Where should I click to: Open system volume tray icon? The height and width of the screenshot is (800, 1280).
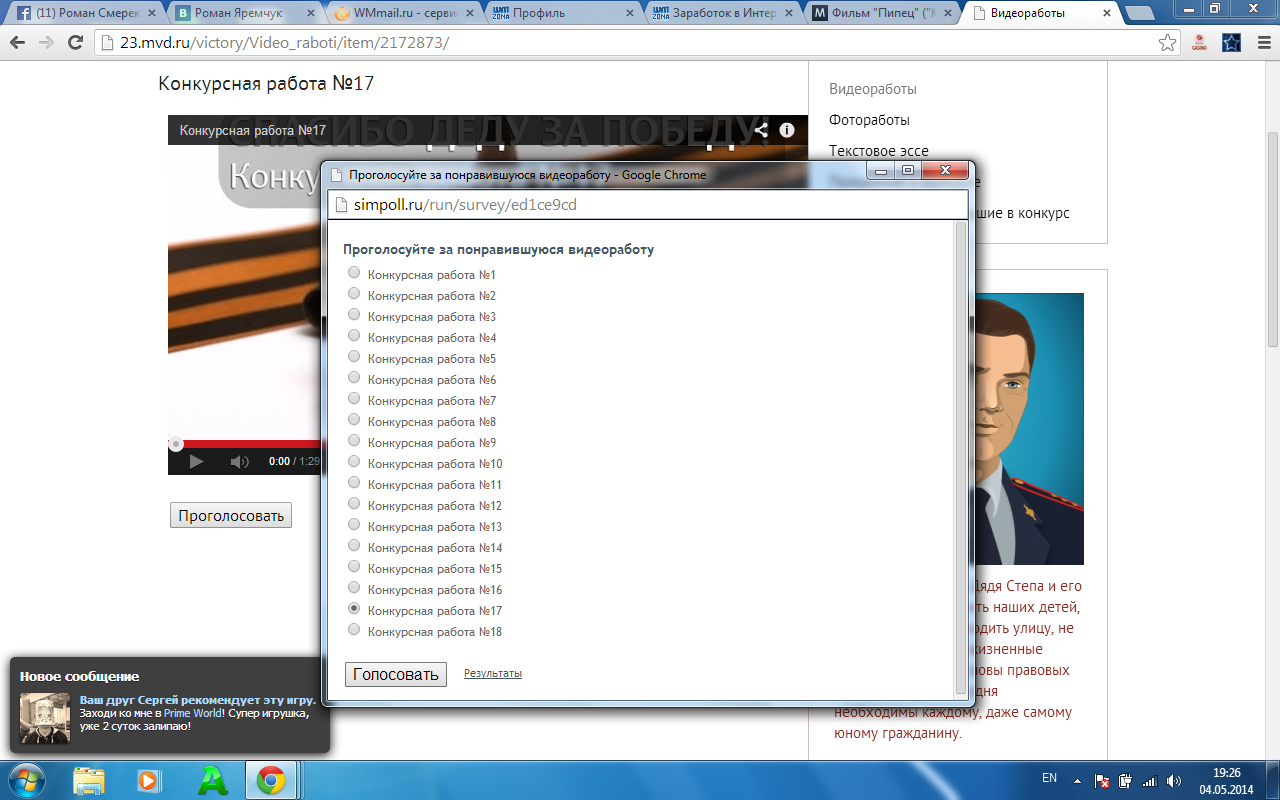[x=1174, y=780]
